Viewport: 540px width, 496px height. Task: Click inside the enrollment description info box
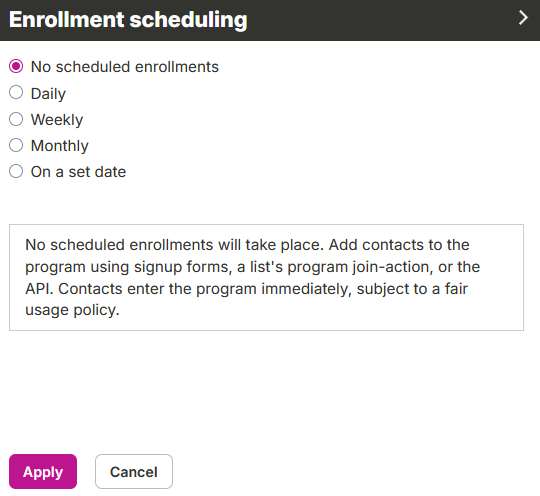(x=266, y=278)
